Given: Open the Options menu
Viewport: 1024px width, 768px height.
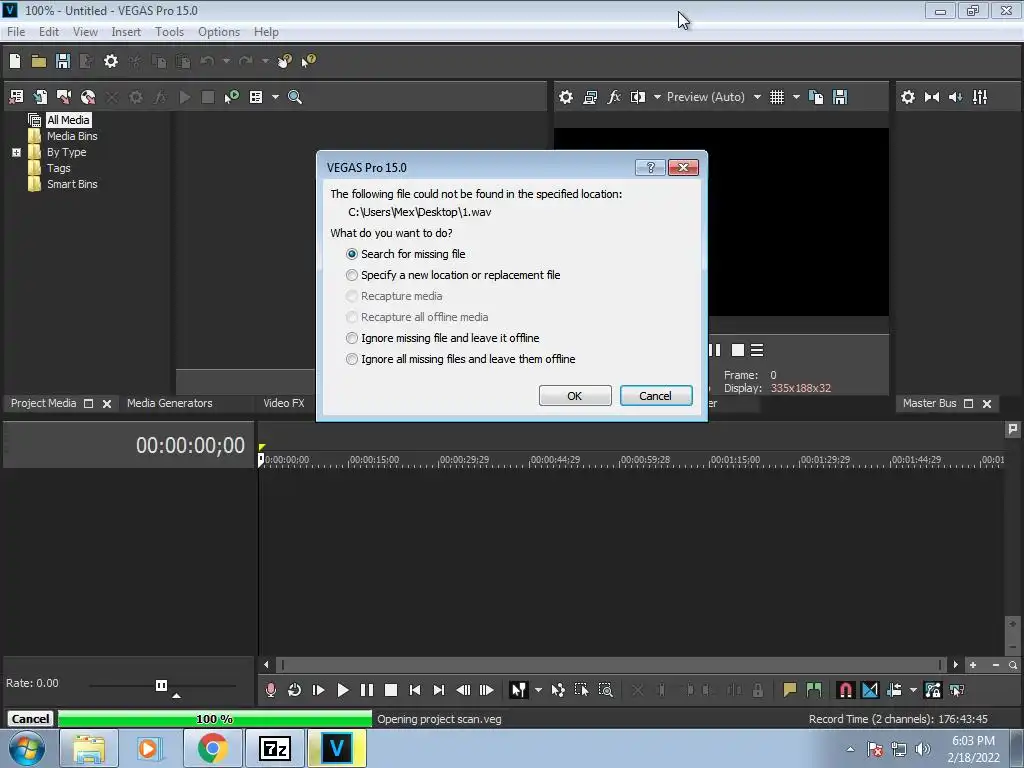Looking at the screenshot, I should pos(219,32).
